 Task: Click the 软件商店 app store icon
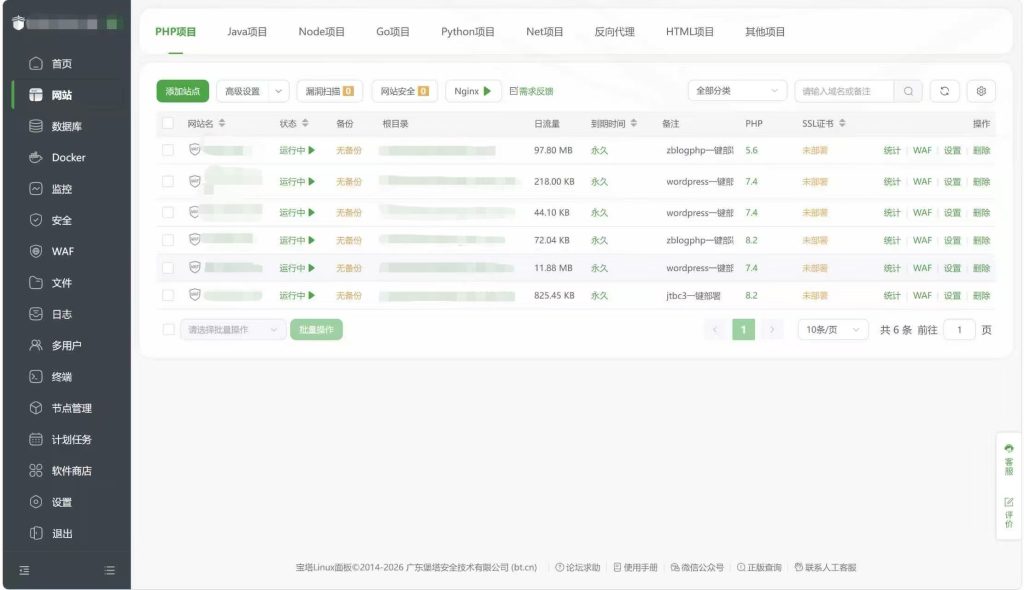(x=36, y=471)
